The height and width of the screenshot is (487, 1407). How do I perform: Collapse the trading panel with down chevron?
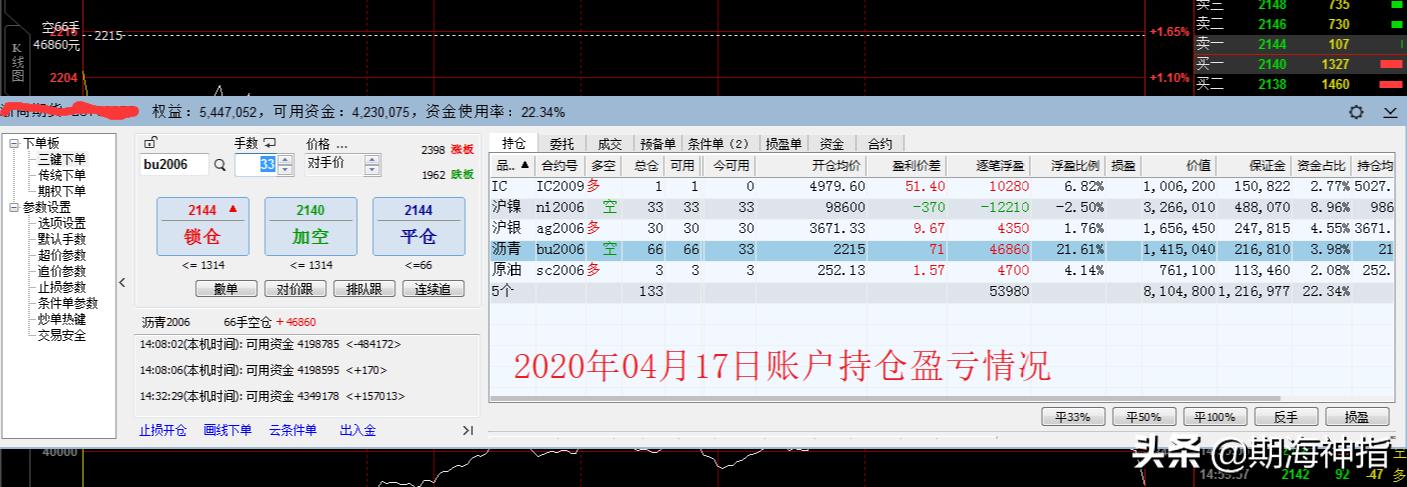pyautogui.click(x=1390, y=112)
